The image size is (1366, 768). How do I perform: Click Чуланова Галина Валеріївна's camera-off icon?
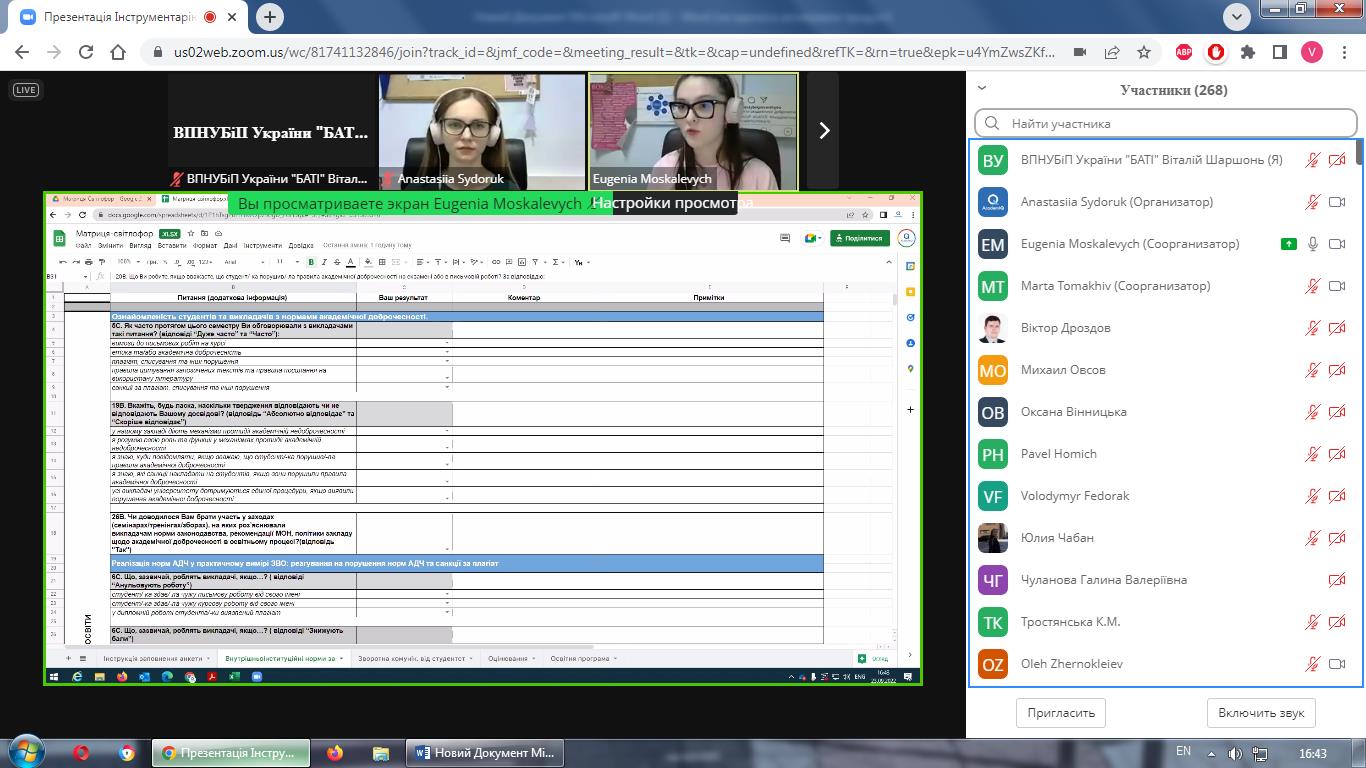(1337, 580)
